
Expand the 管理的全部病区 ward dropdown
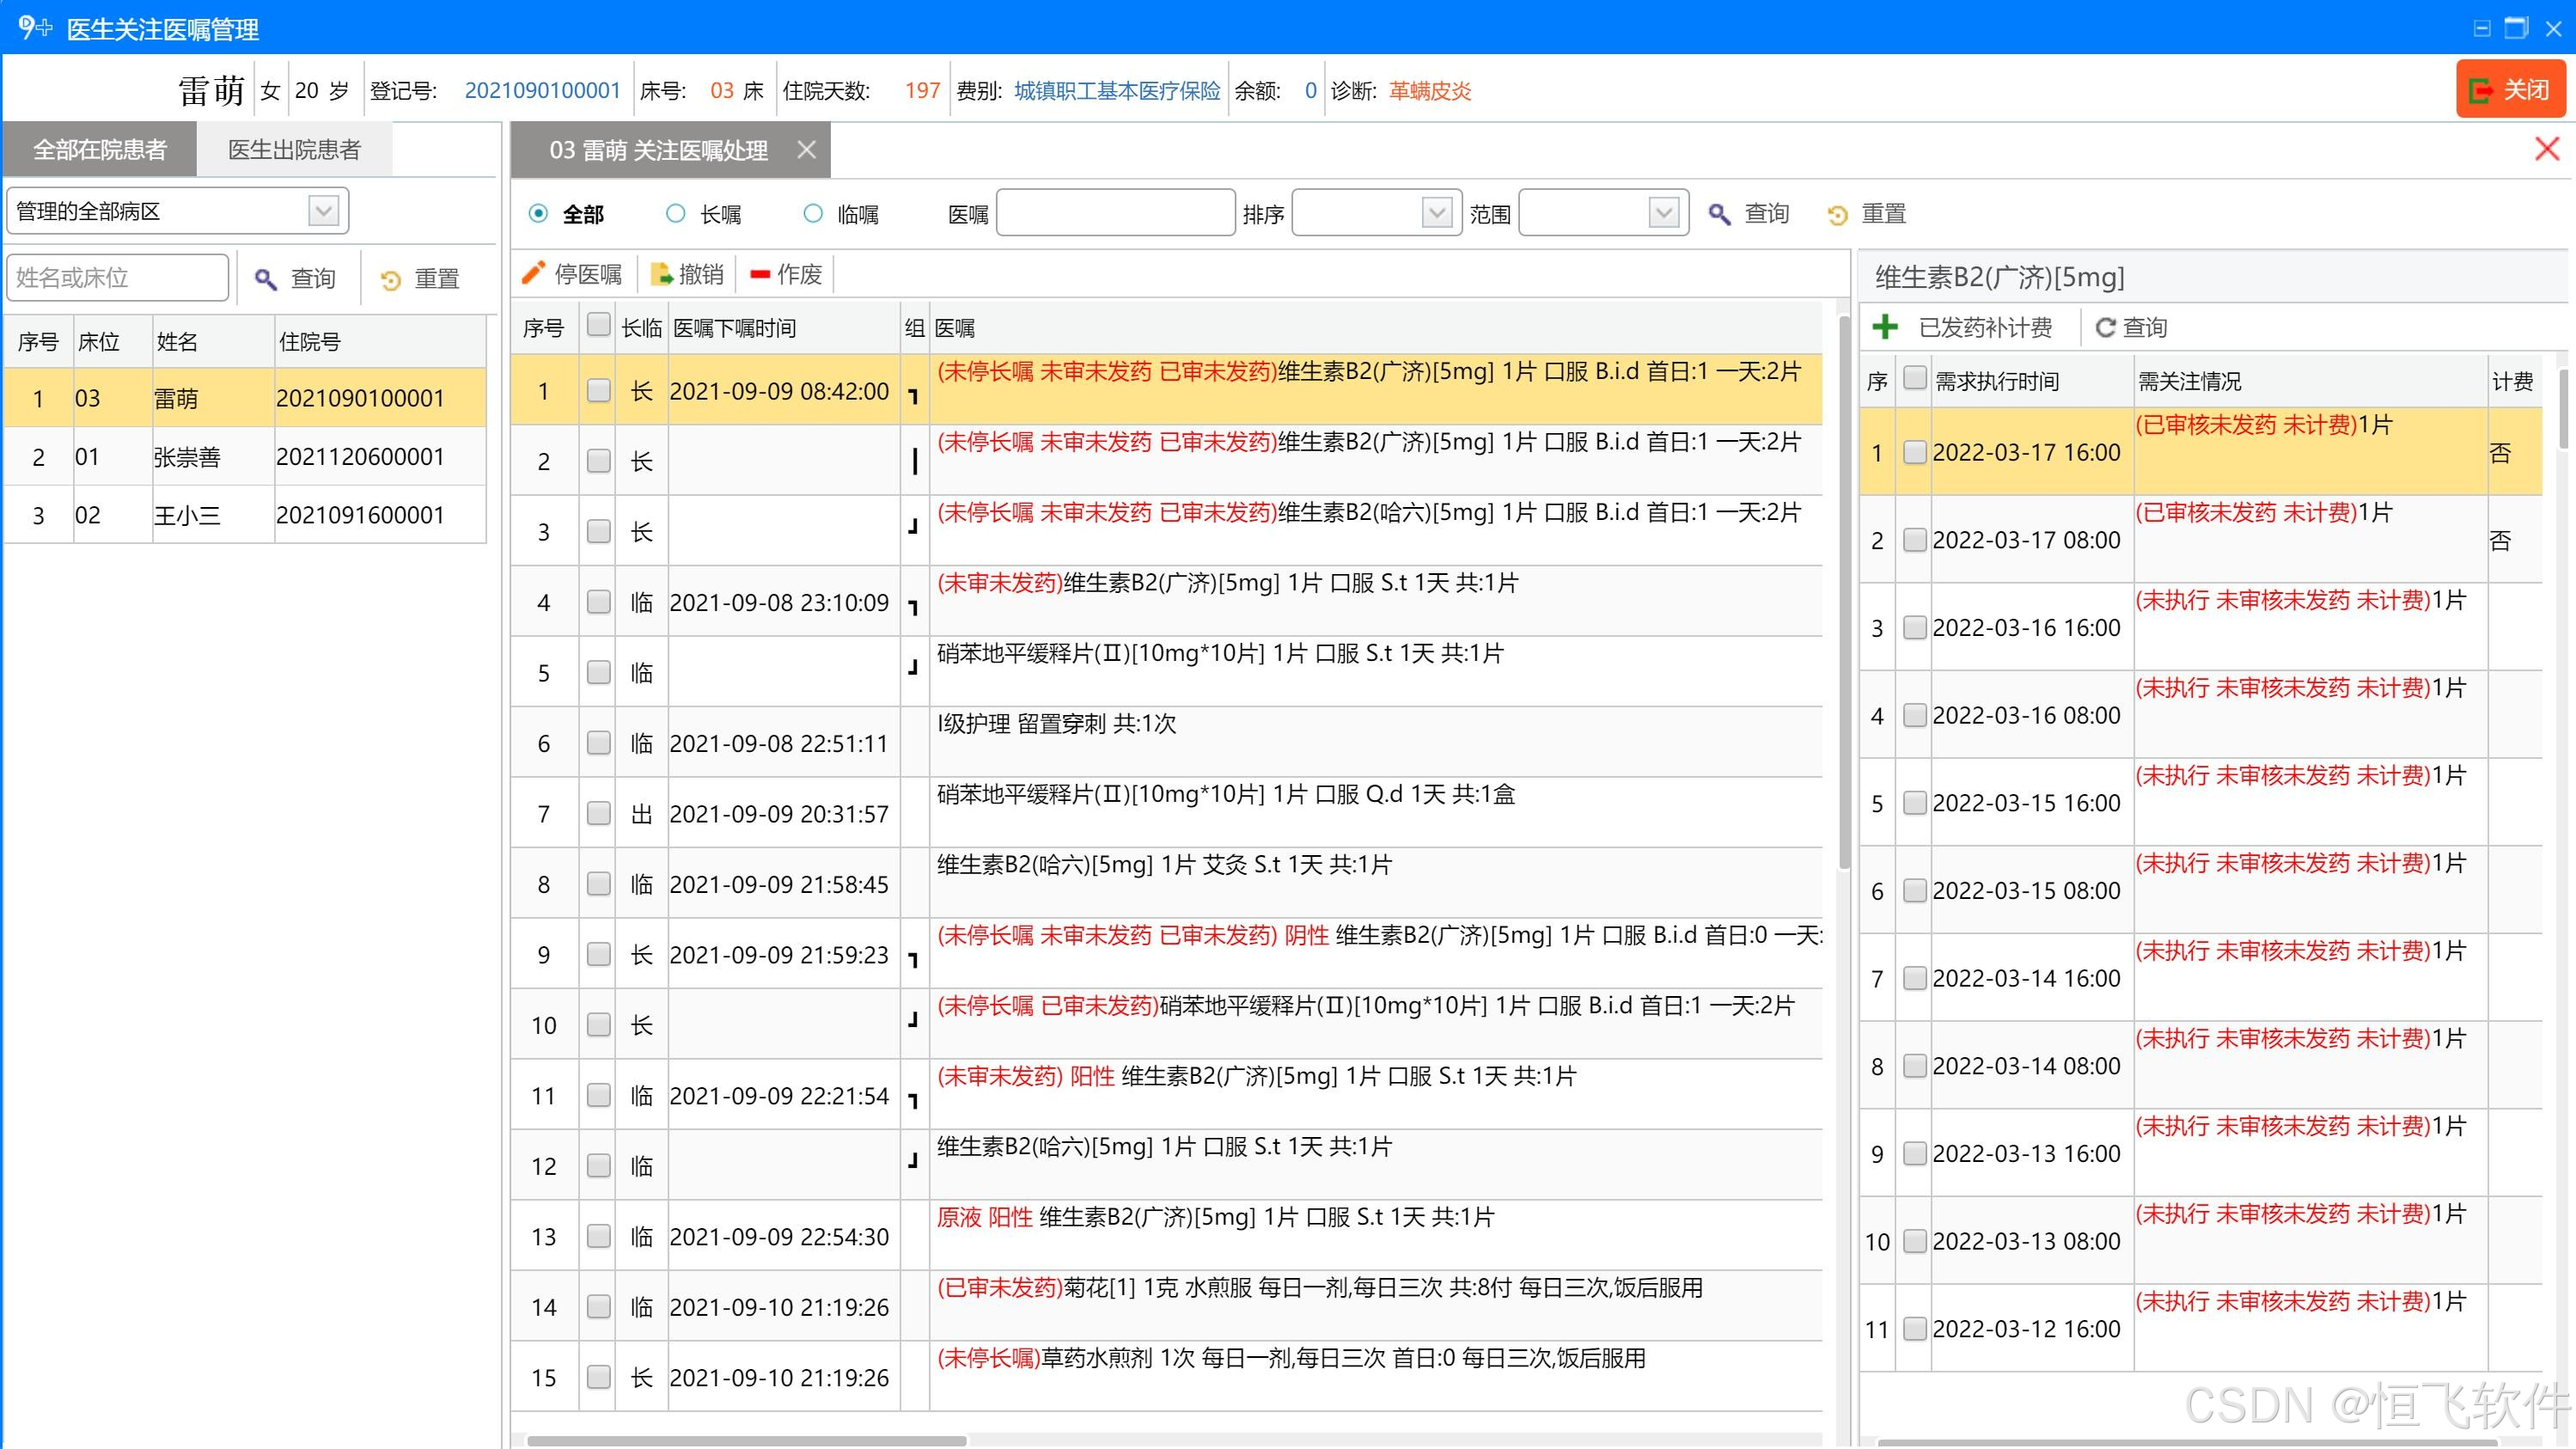[x=323, y=211]
